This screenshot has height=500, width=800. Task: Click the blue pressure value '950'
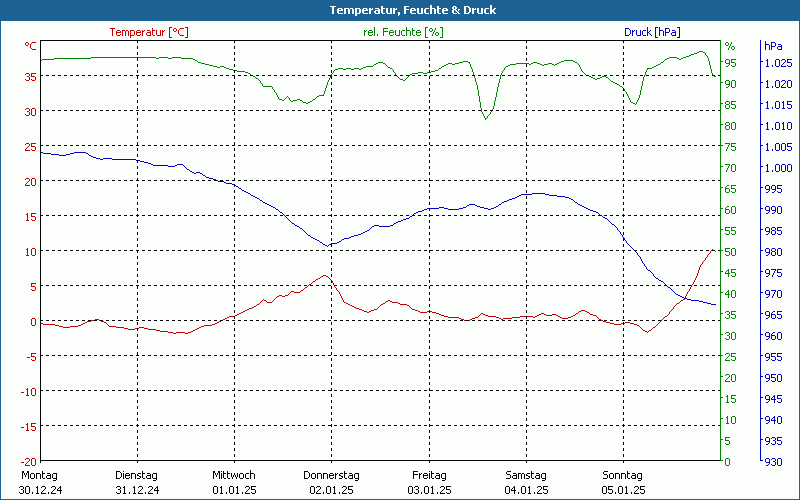[x=773, y=378]
